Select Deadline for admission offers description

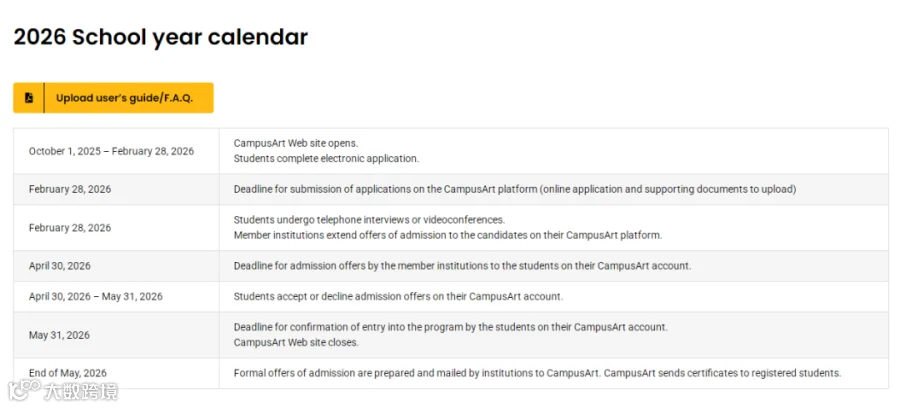[x=462, y=266]
